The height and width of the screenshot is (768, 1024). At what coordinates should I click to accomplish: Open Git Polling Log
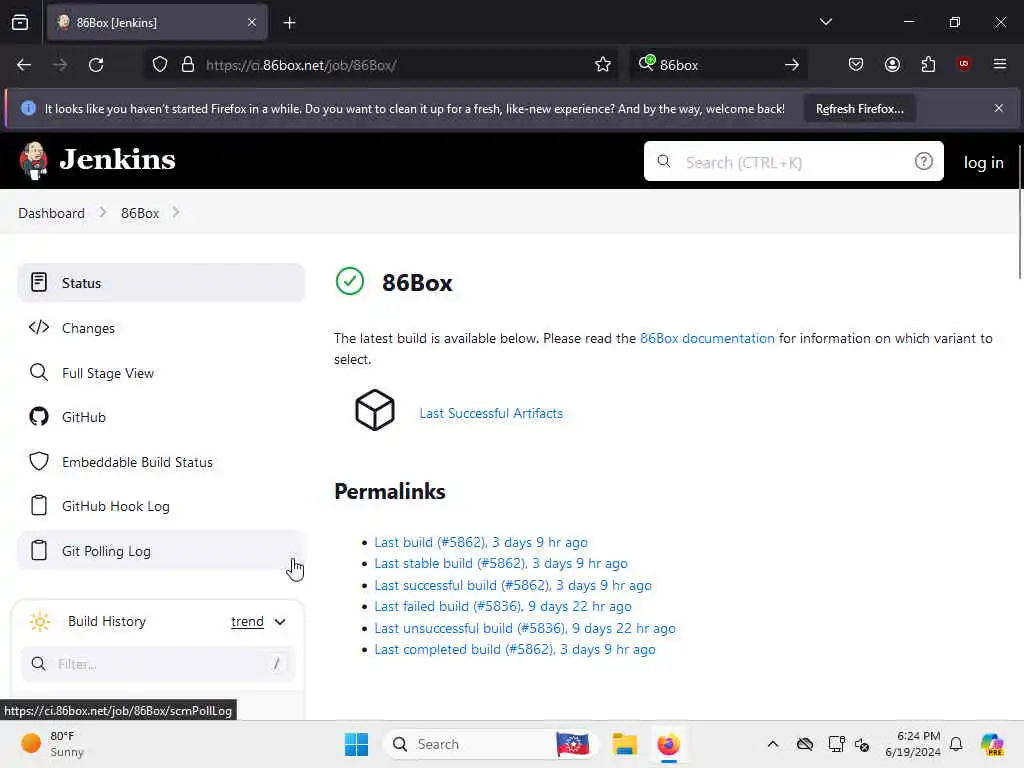pos(161,551)
